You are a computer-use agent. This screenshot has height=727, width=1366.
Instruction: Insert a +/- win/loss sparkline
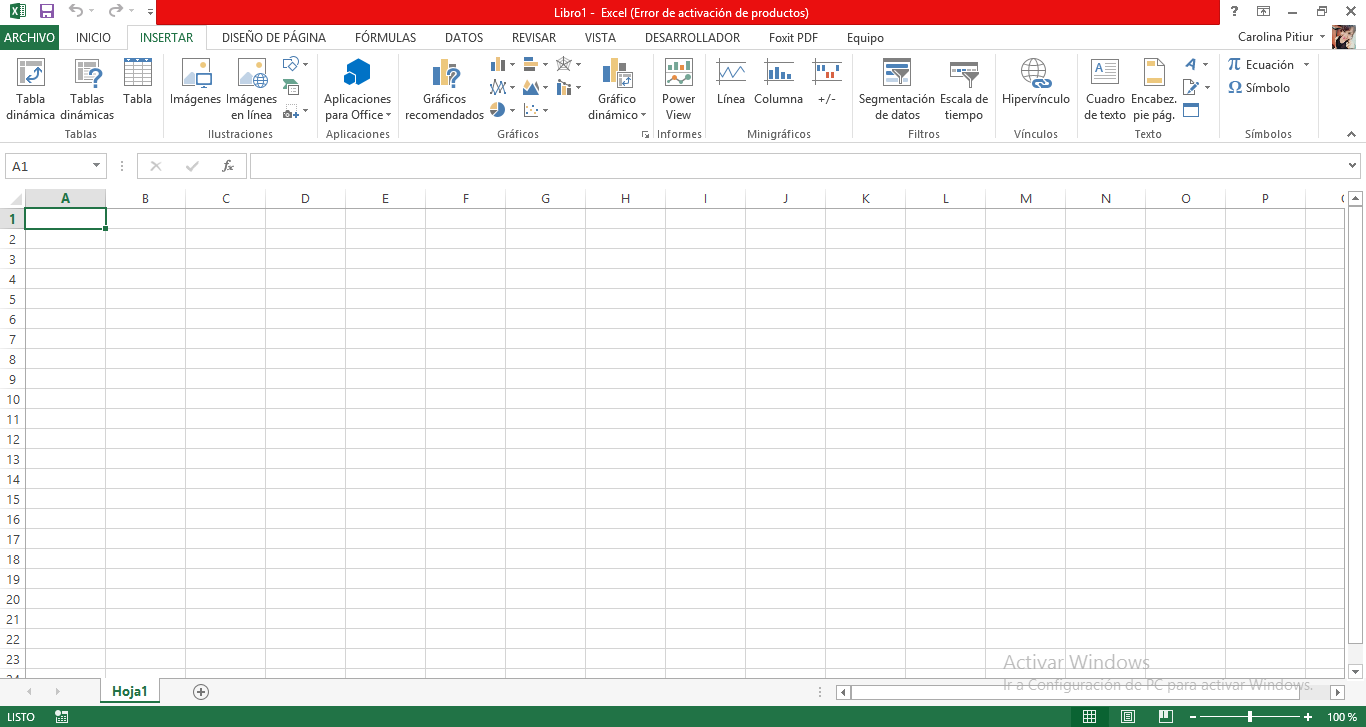point(827,82)
